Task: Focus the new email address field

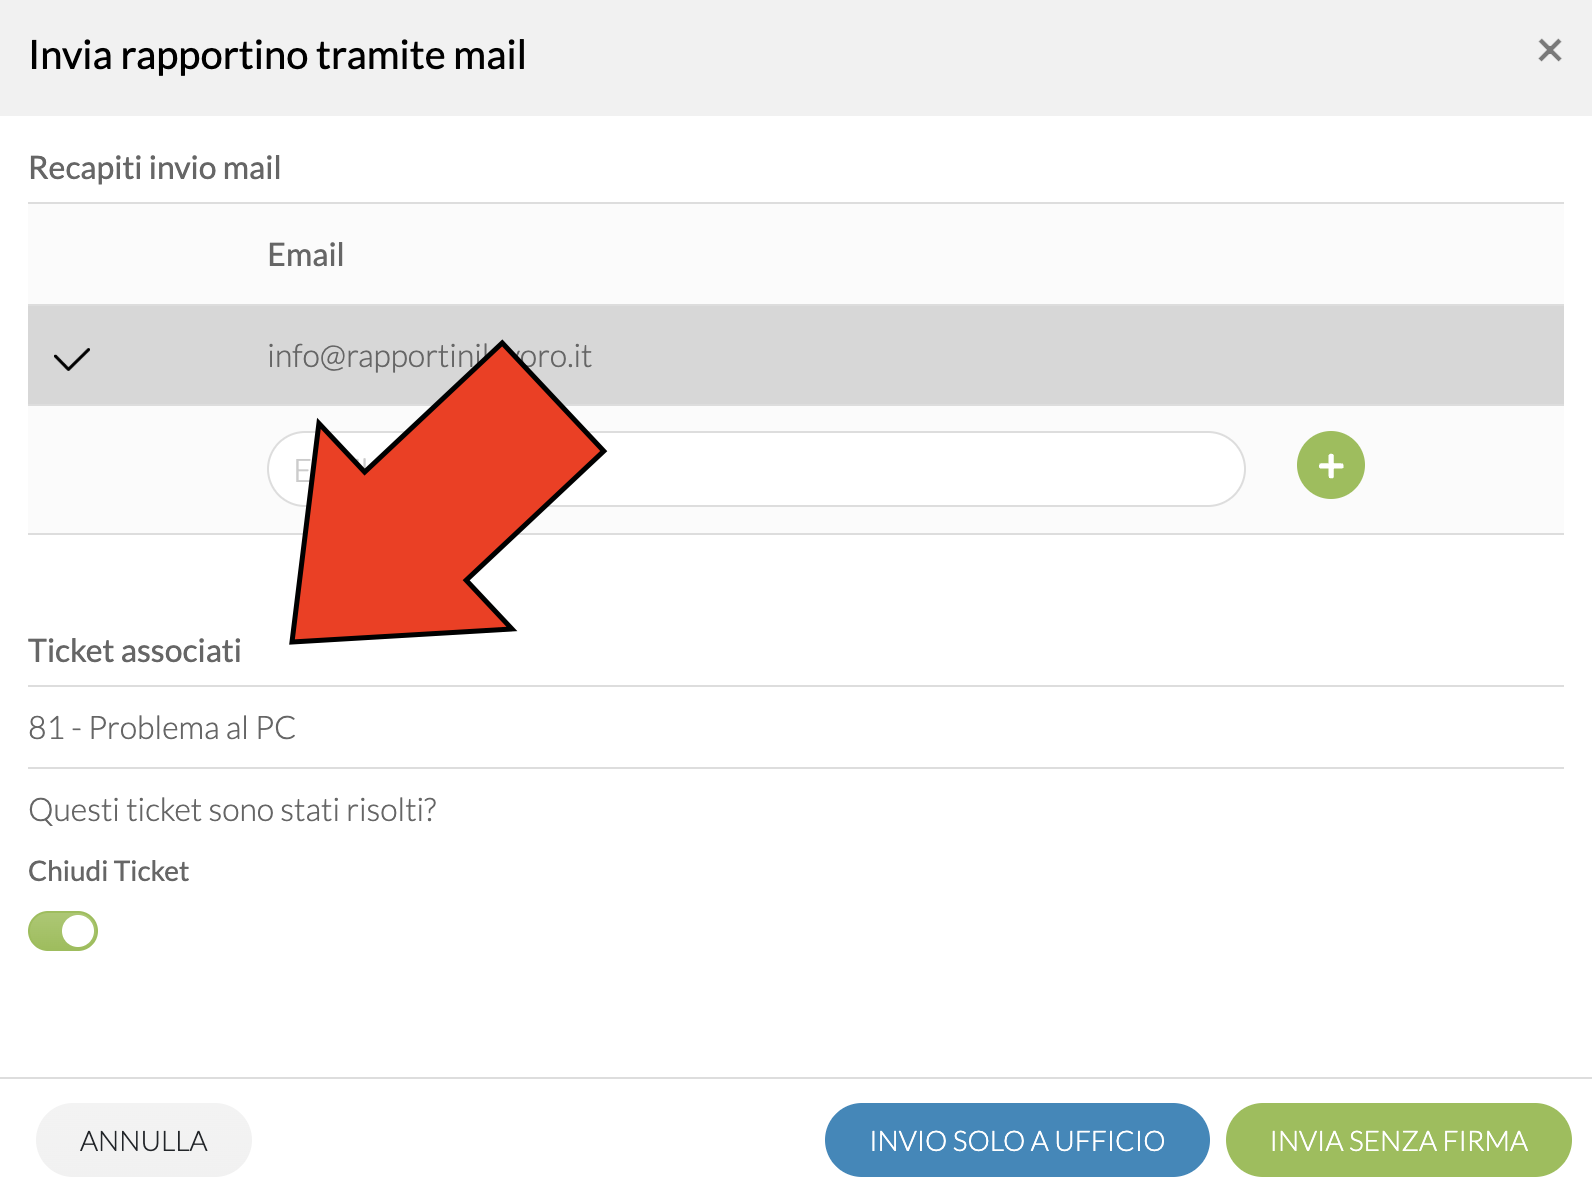Action: click(x=756, y=469)
